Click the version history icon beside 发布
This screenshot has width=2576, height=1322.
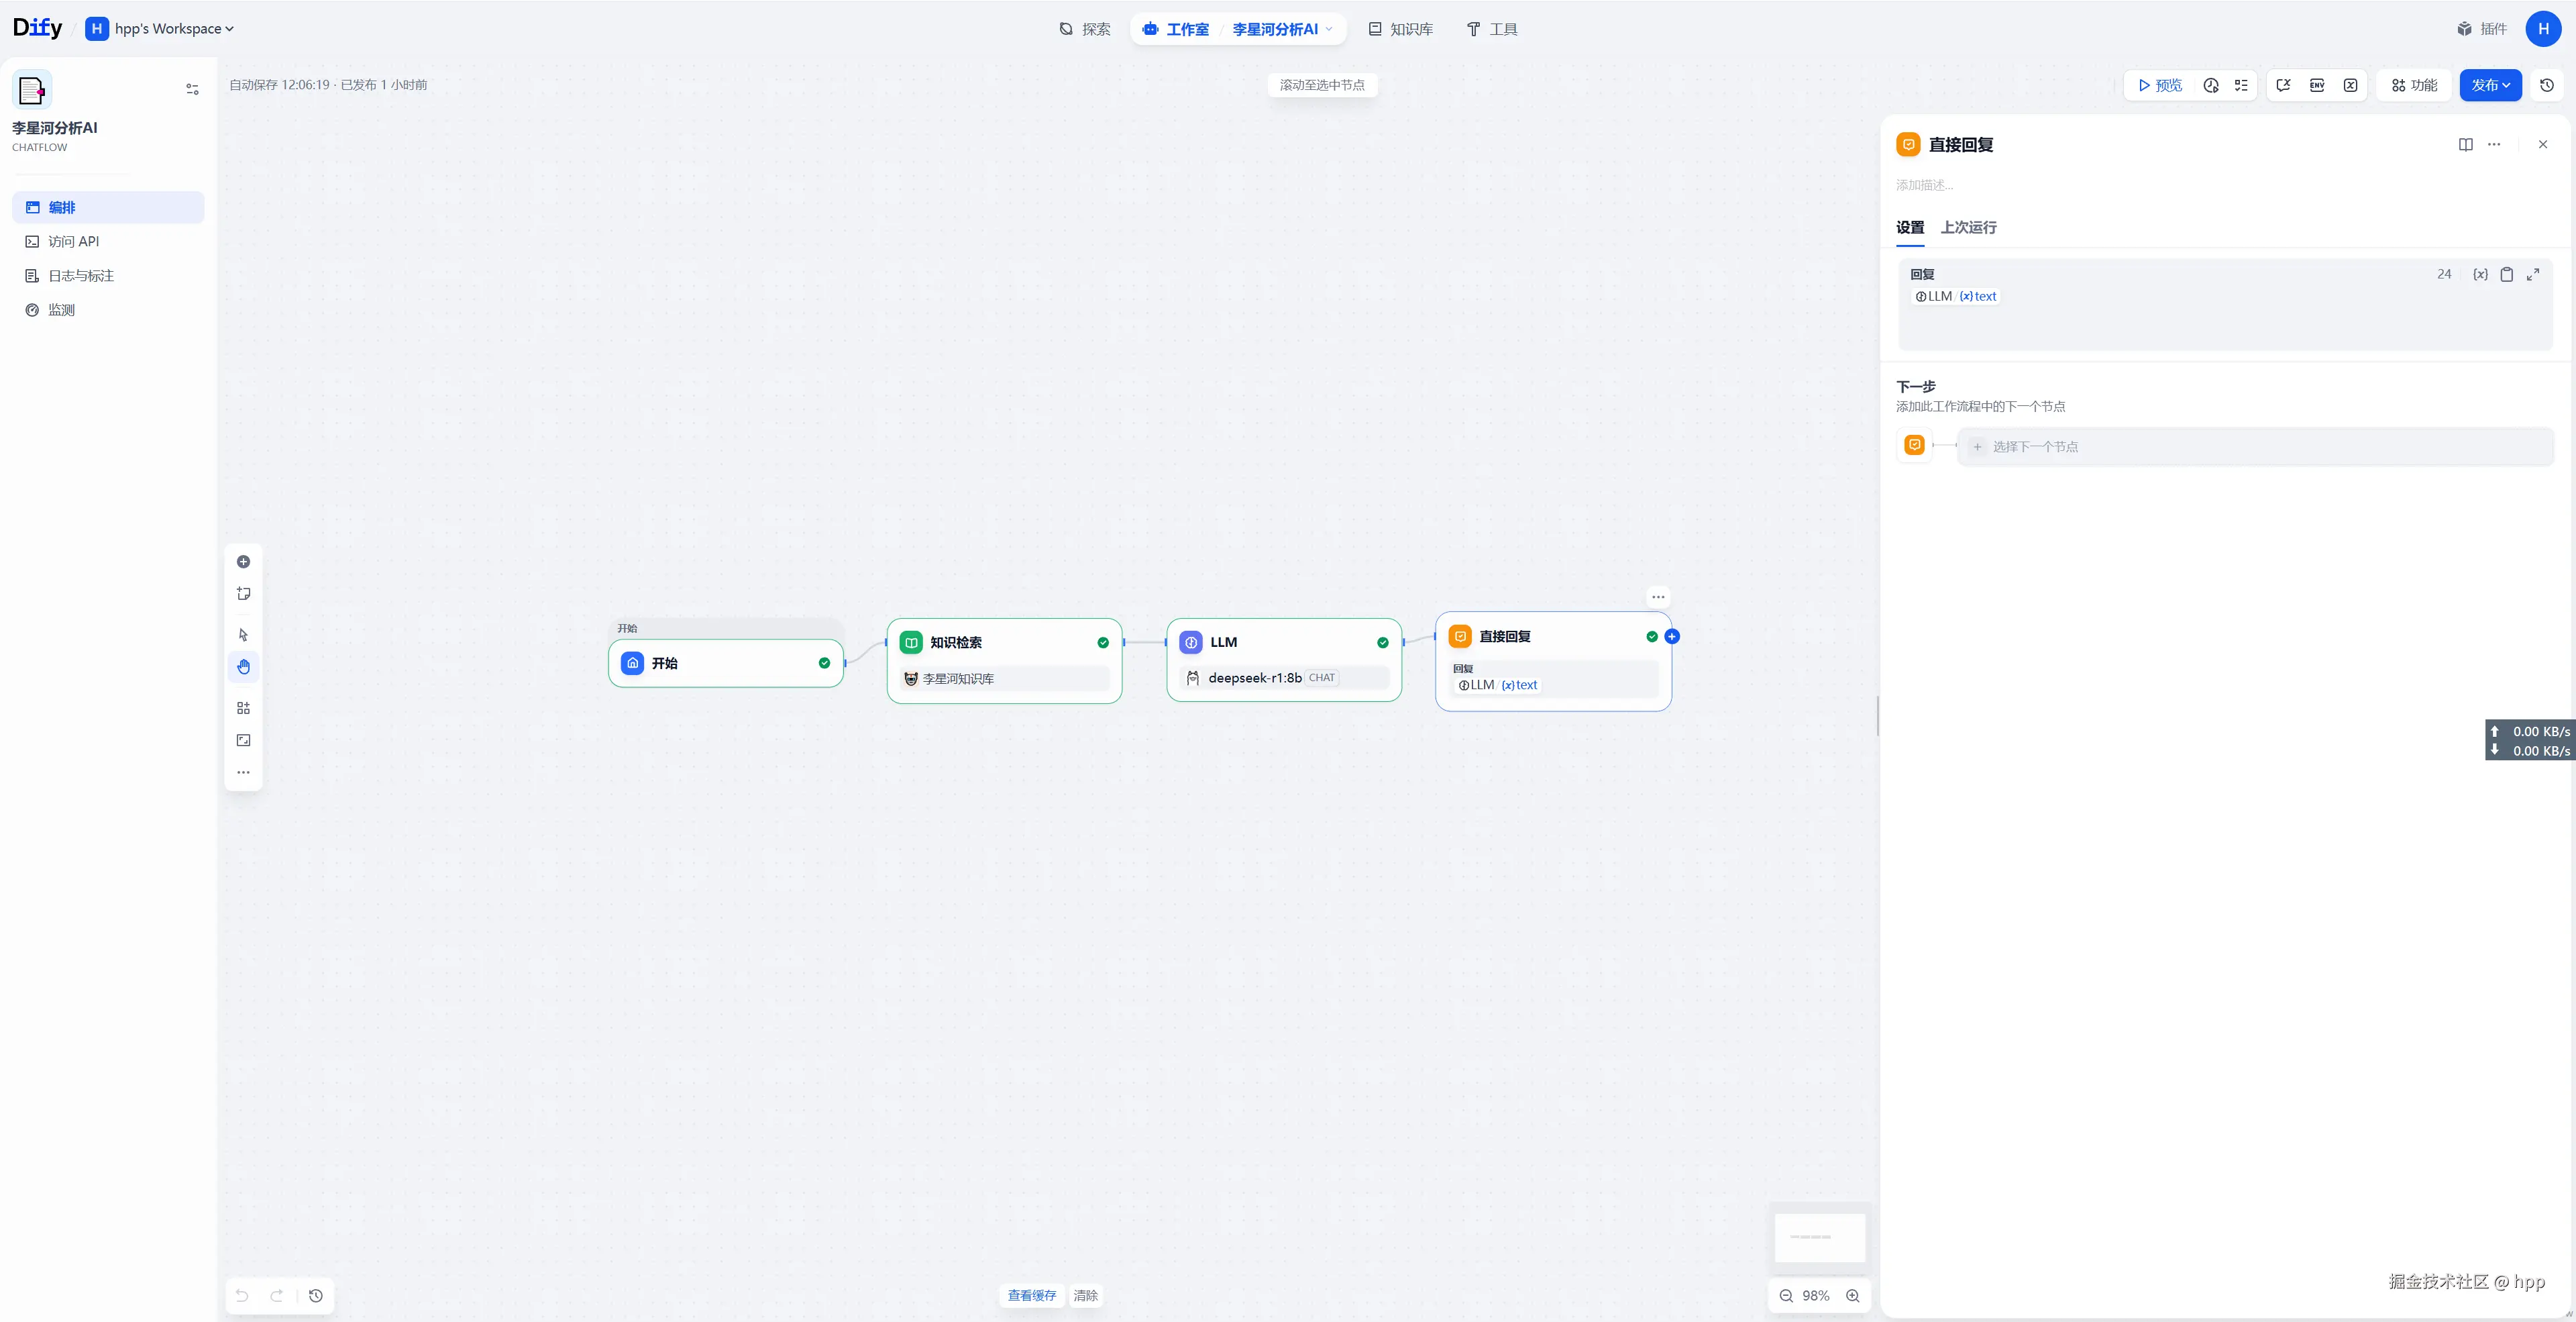tap(2546, 85)
